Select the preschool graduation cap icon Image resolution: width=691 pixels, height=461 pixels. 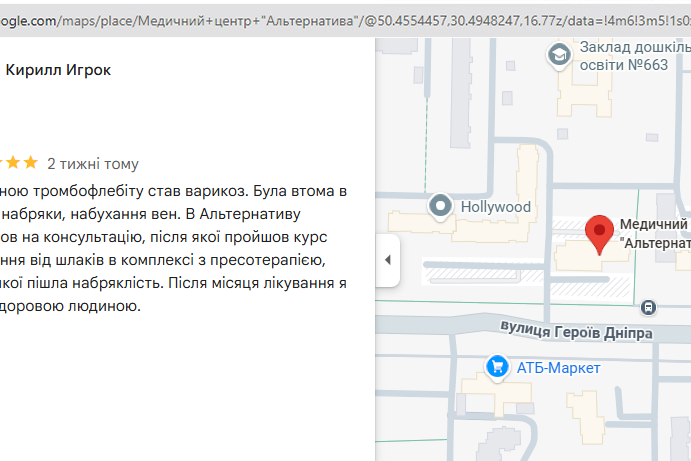click(x=558, y=56)
